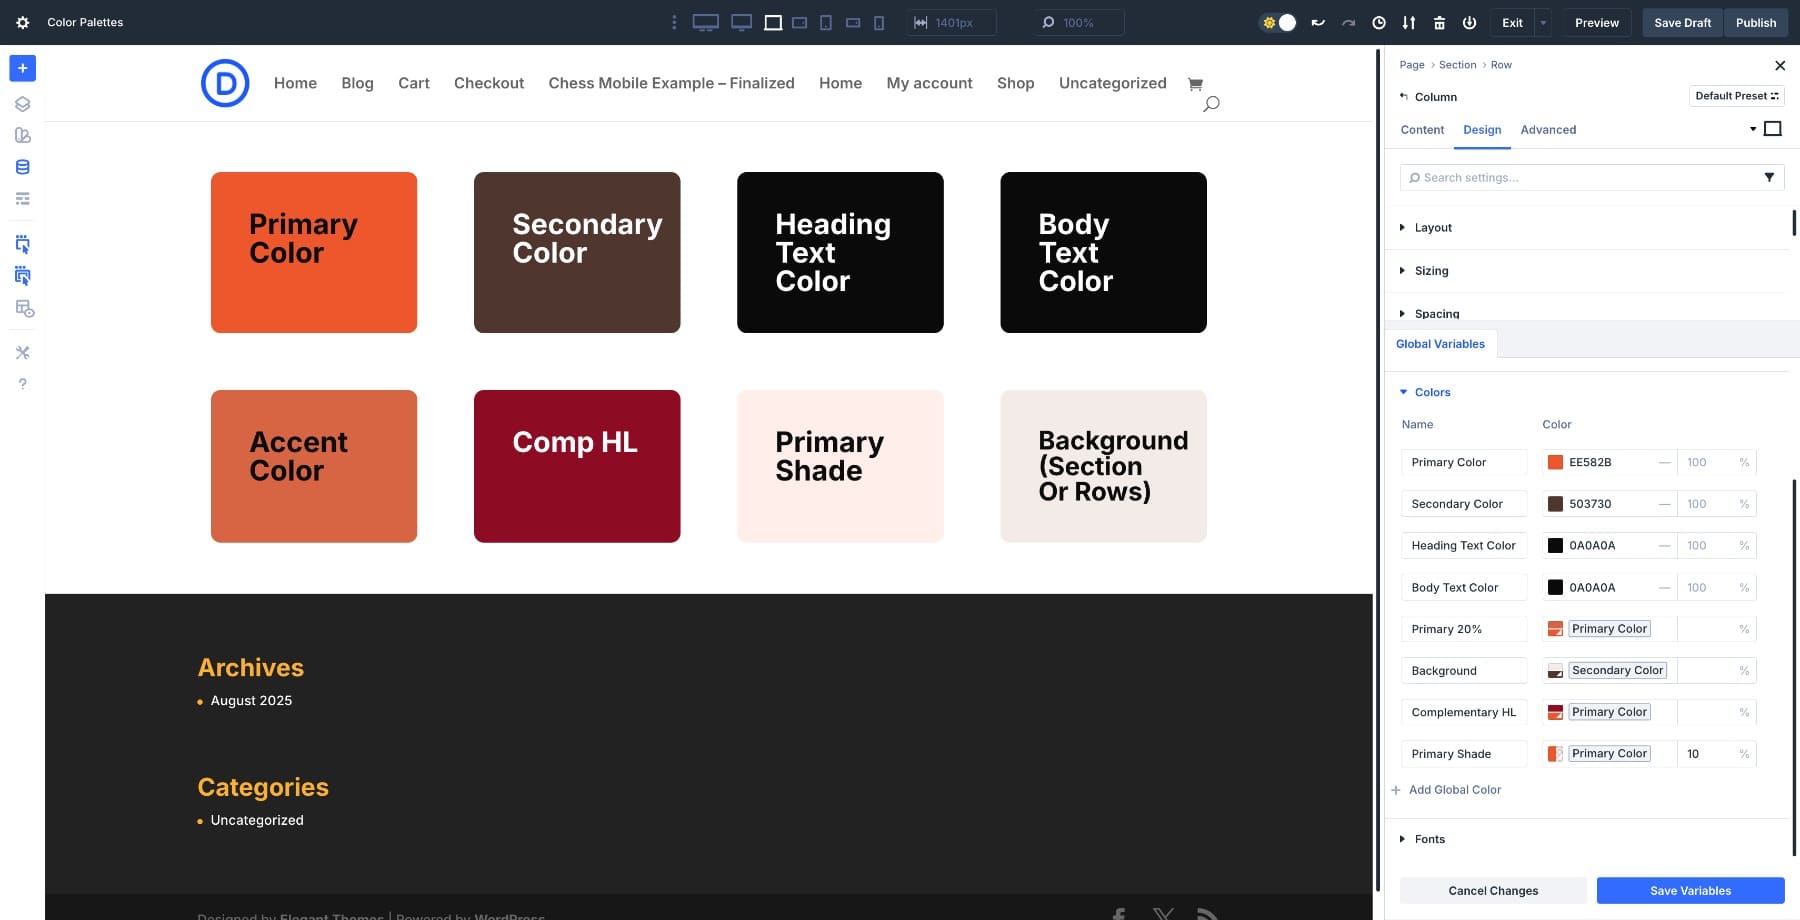Image resolution: width=1800 pixels, height=920 pixels.
Task: Switch to phone portrait preview mode
Action: coord(877,22)
